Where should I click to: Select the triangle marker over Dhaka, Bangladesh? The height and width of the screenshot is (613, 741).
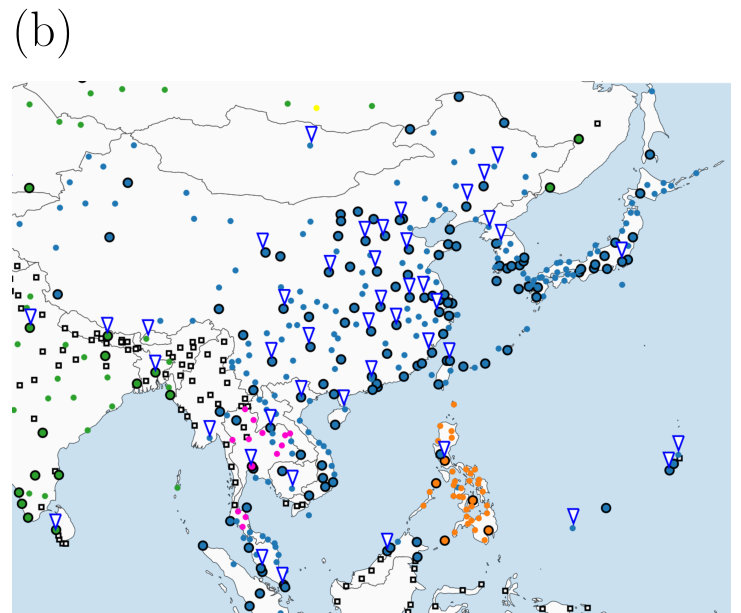[155, 363]
